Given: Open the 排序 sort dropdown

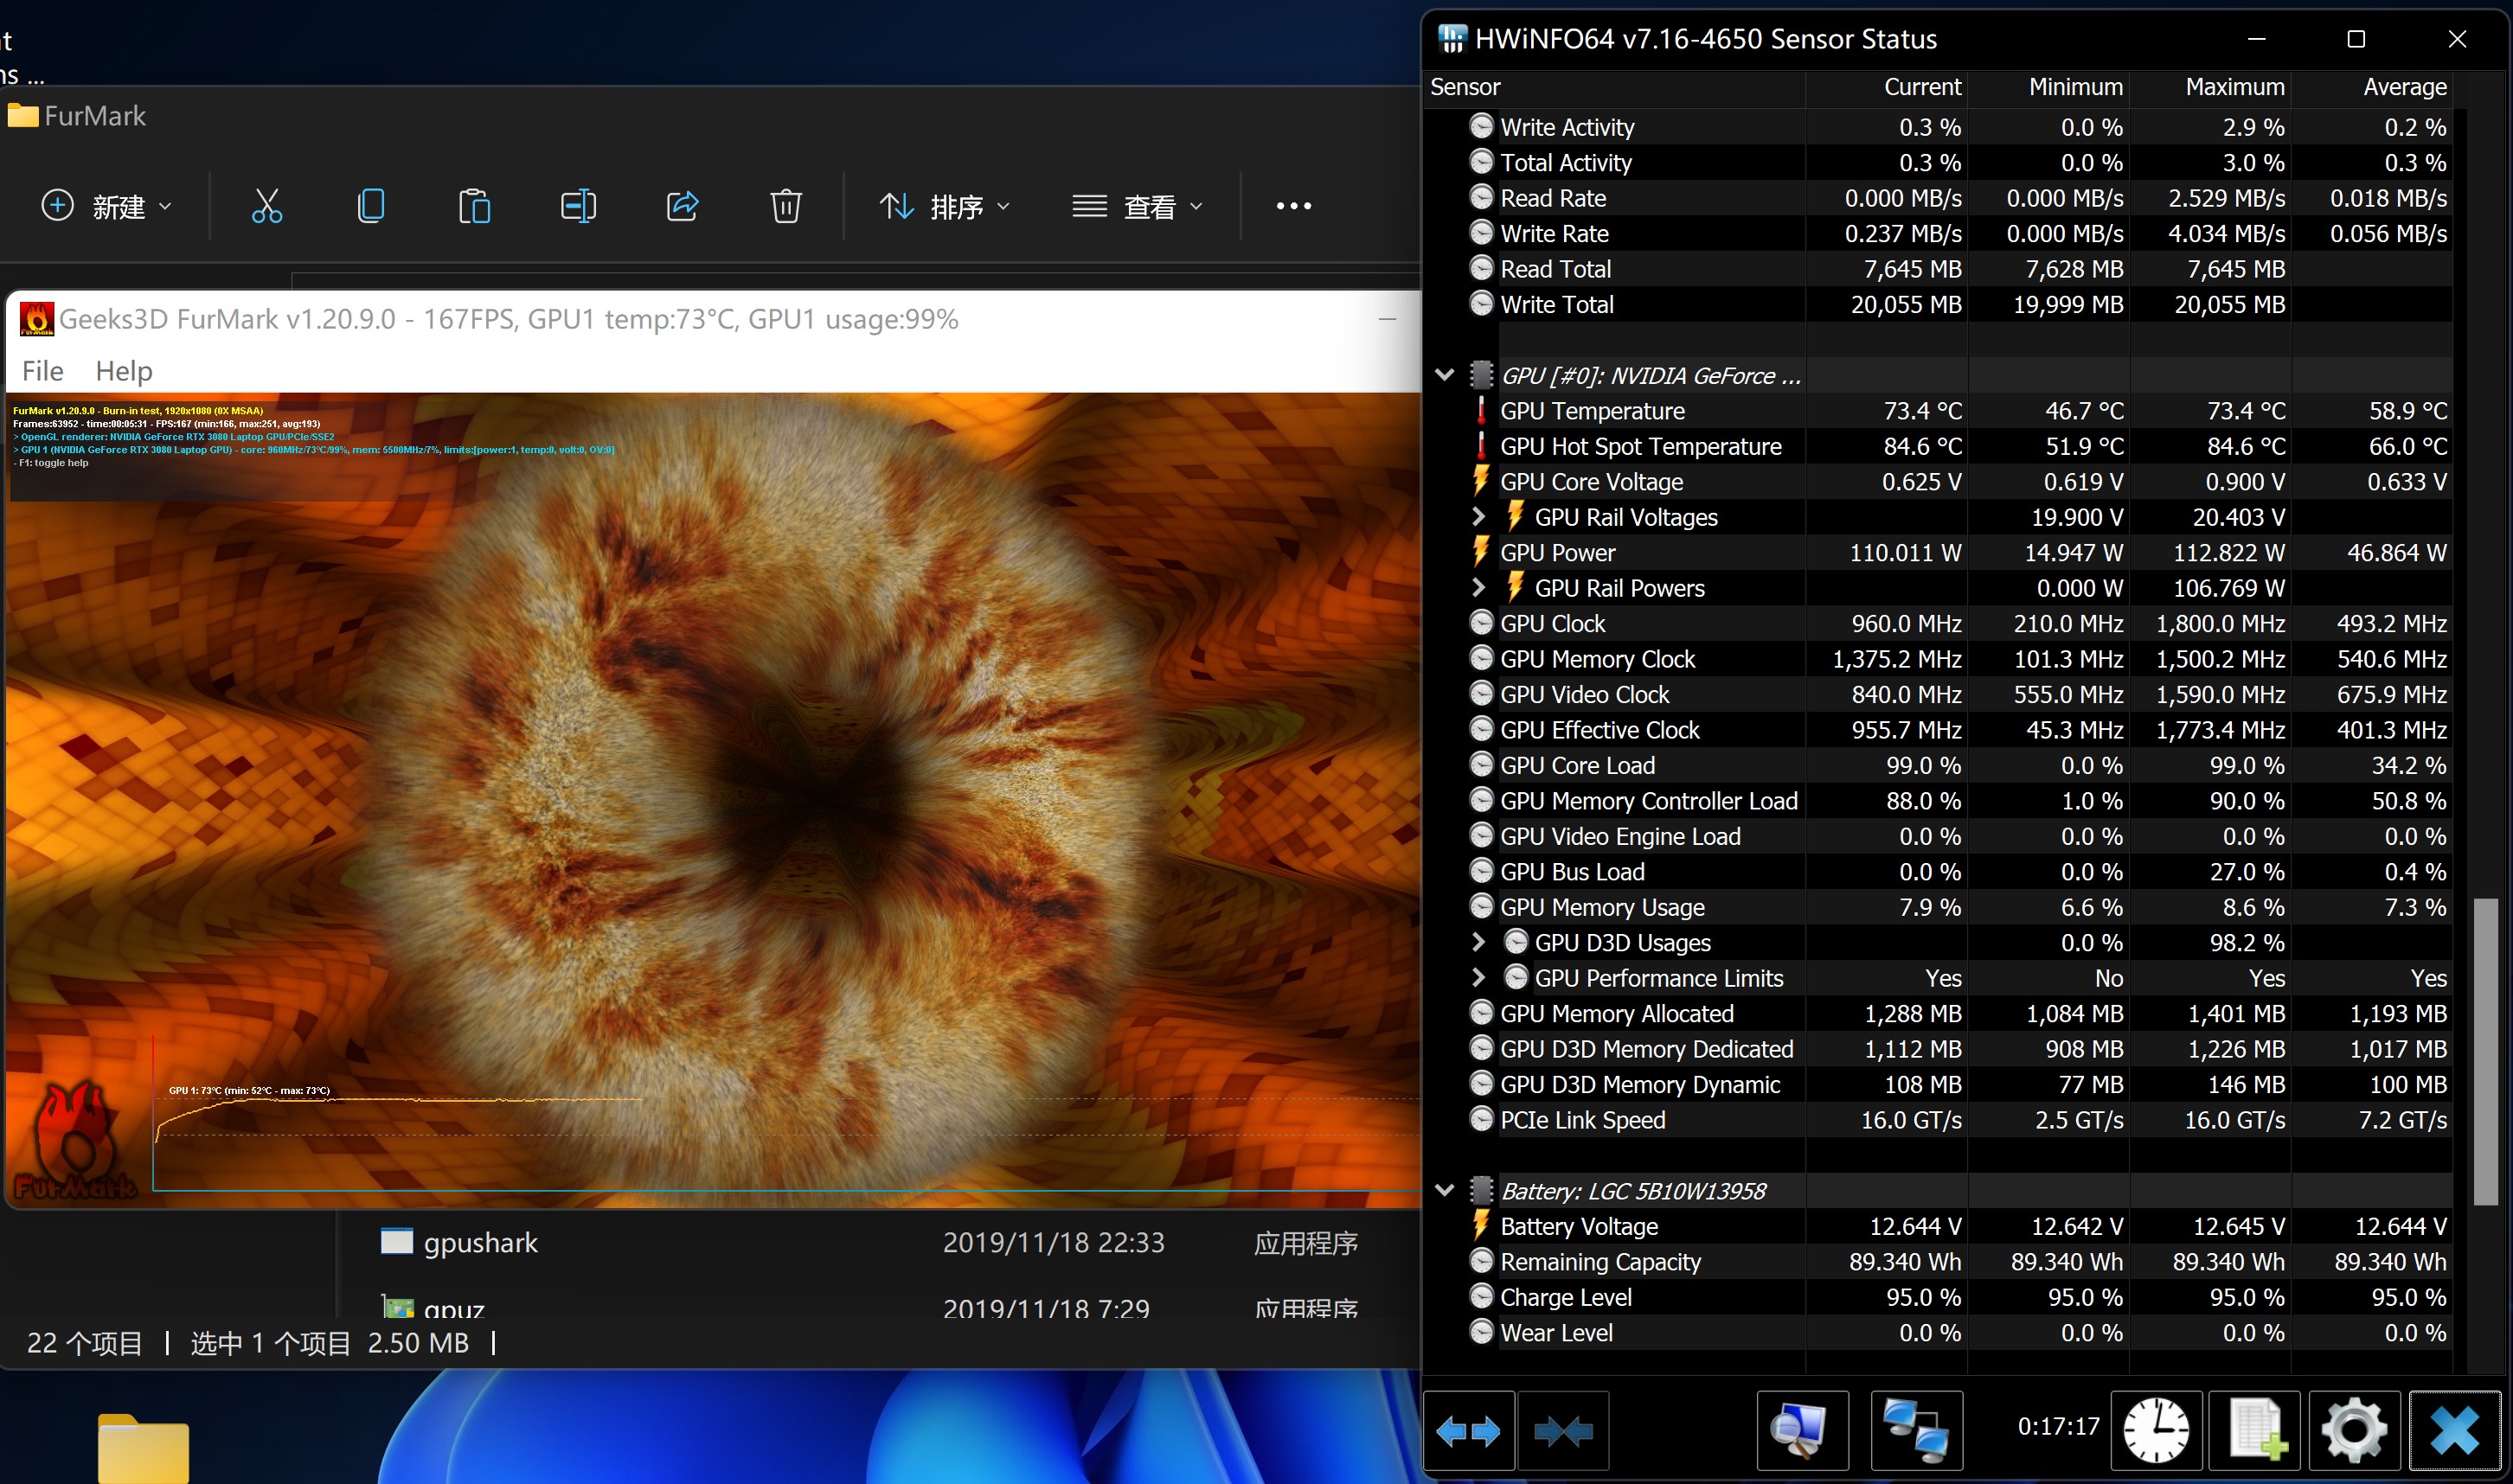Looking at the screenshot, I should click(944, 206).
